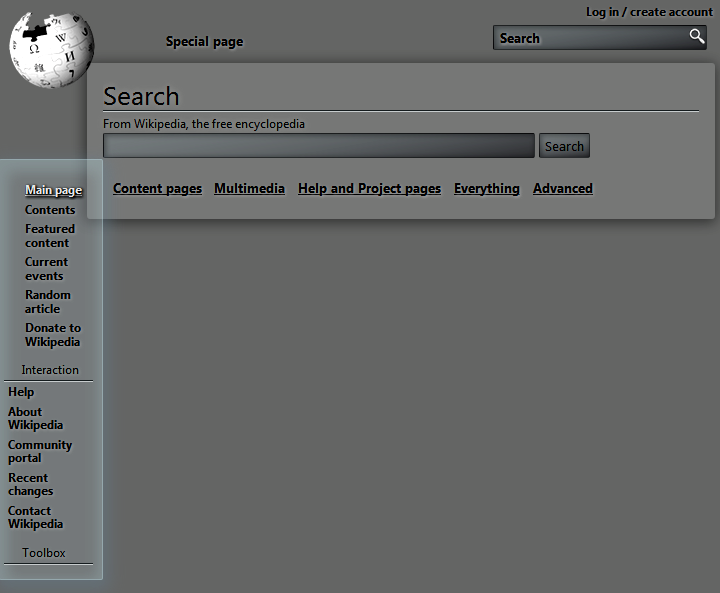
Task: Open Featured content link
Action: point(50,236)
